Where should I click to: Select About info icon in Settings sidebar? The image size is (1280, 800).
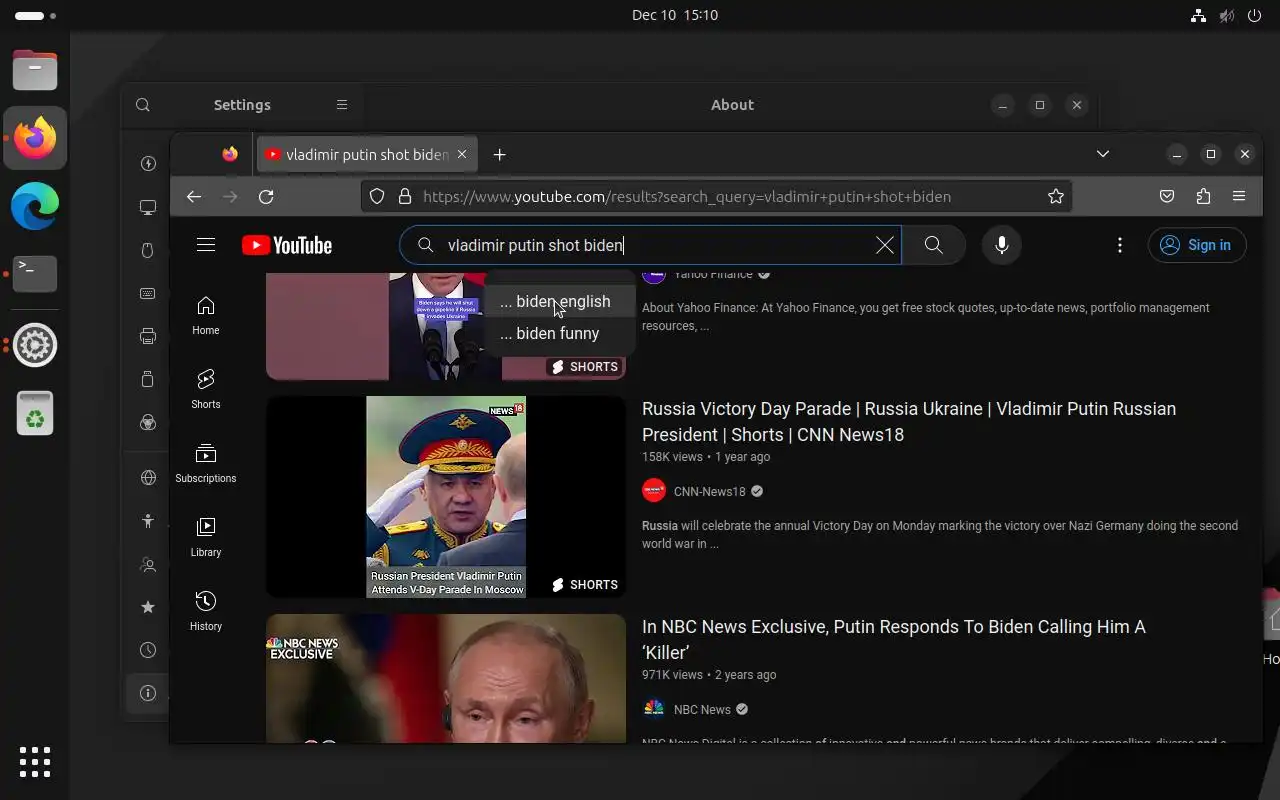[148, 693]
